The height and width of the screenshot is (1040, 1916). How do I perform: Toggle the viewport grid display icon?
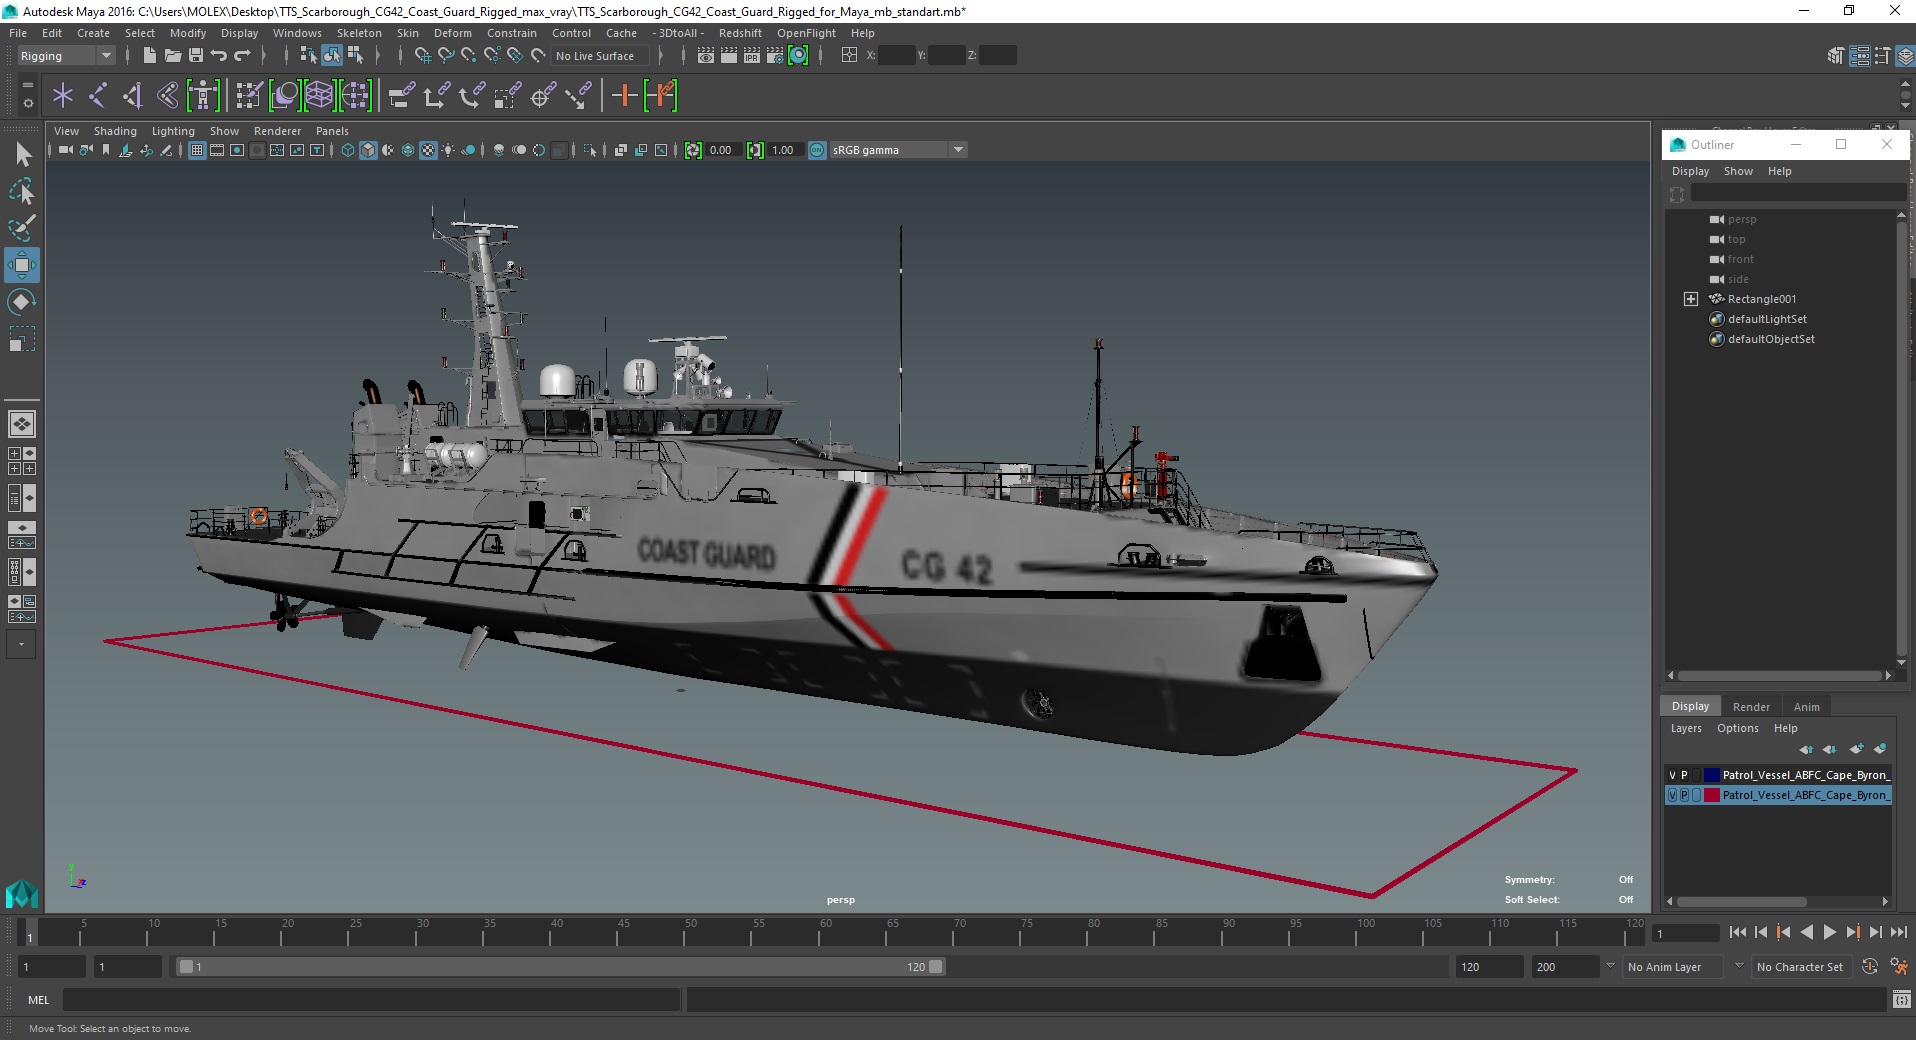click(197, 150)
